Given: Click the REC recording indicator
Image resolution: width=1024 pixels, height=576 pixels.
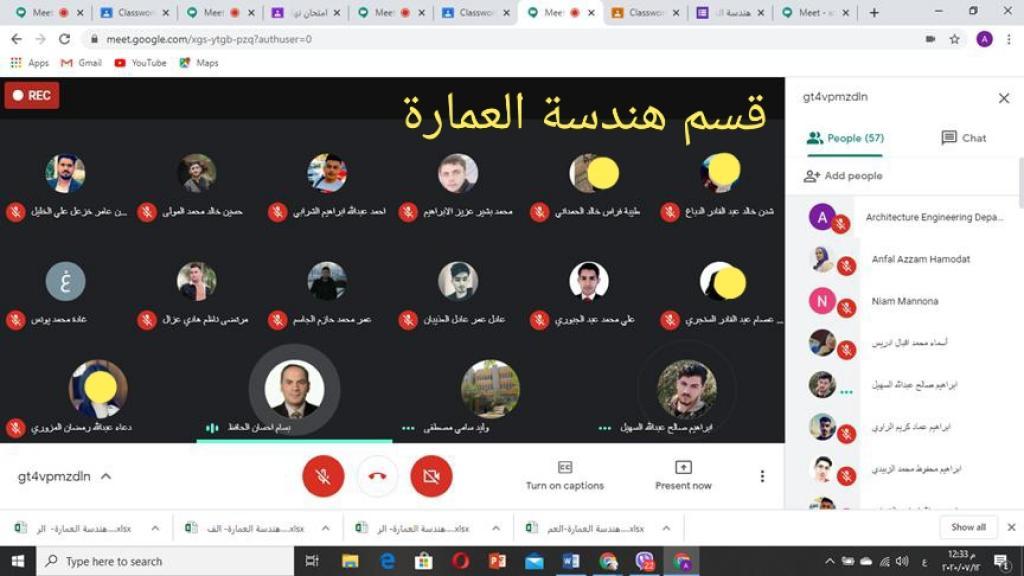Looking at the screenshot, I should tap(32, 95).
